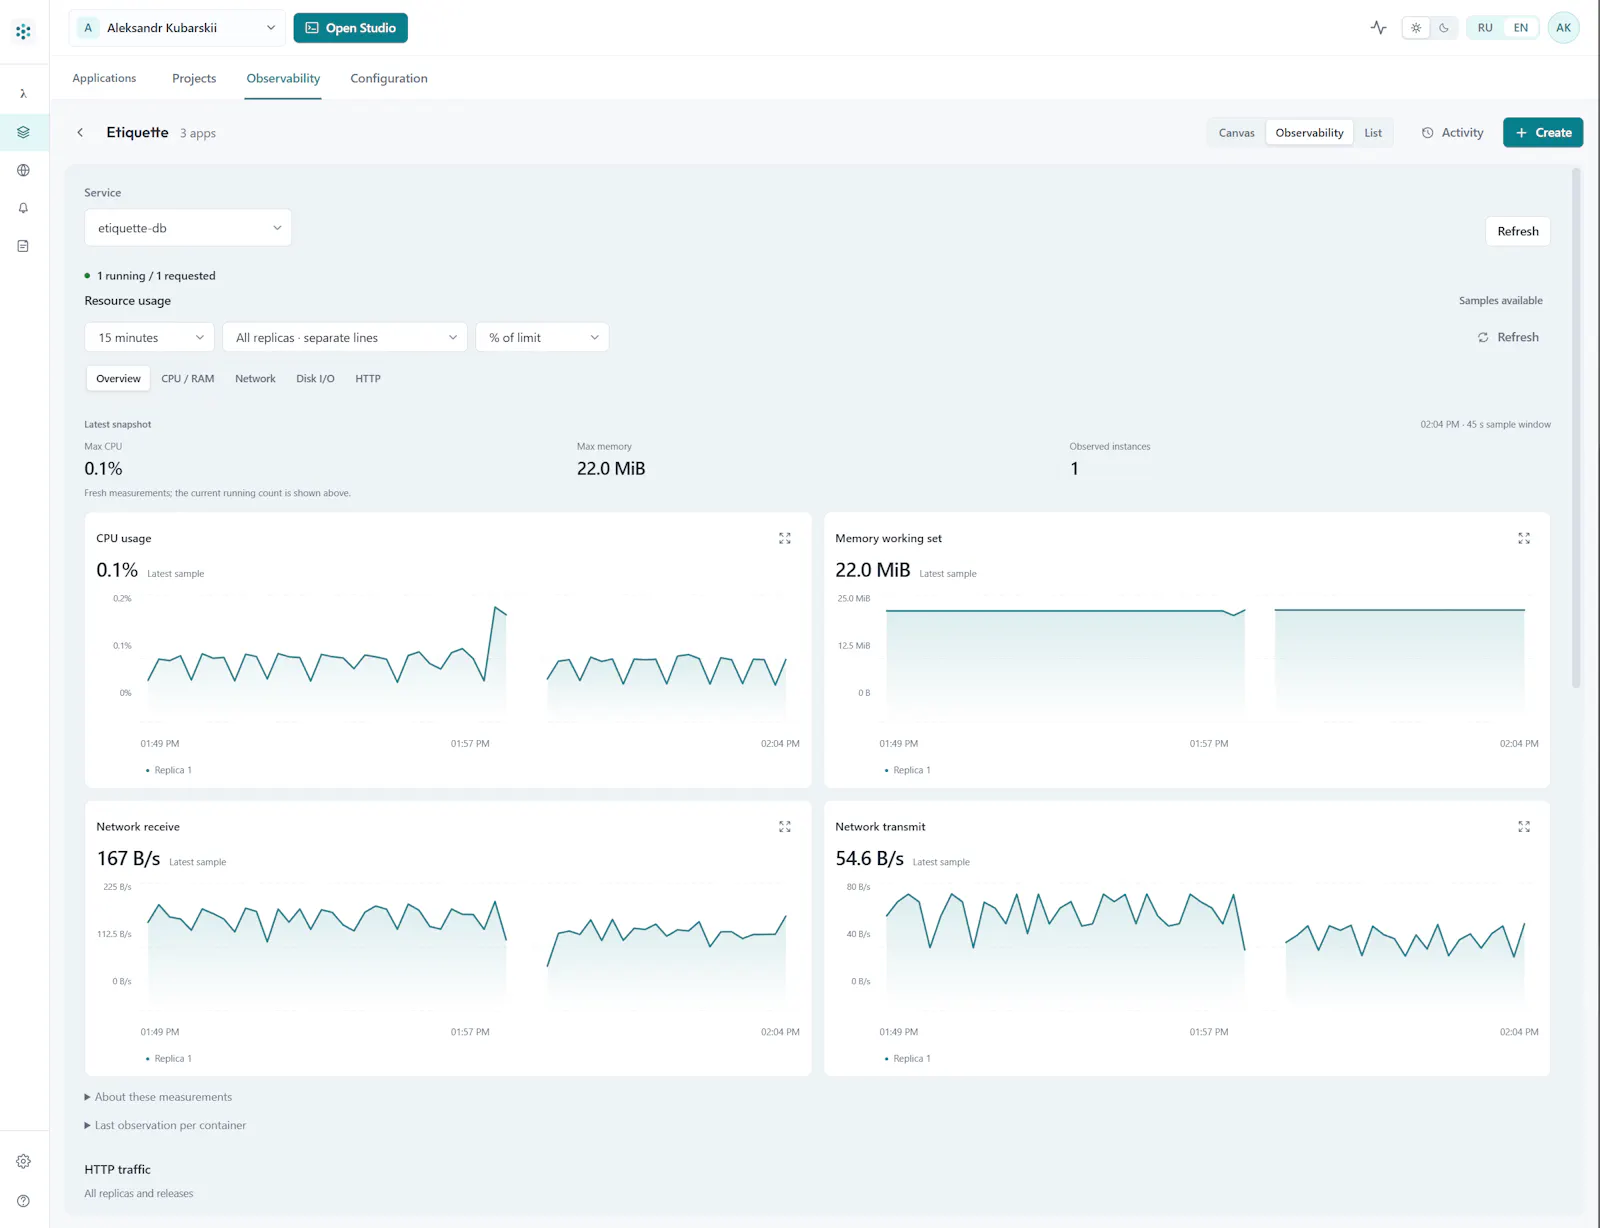
Task: Expand About these measurements section
Action: (x=158, y=1097)
